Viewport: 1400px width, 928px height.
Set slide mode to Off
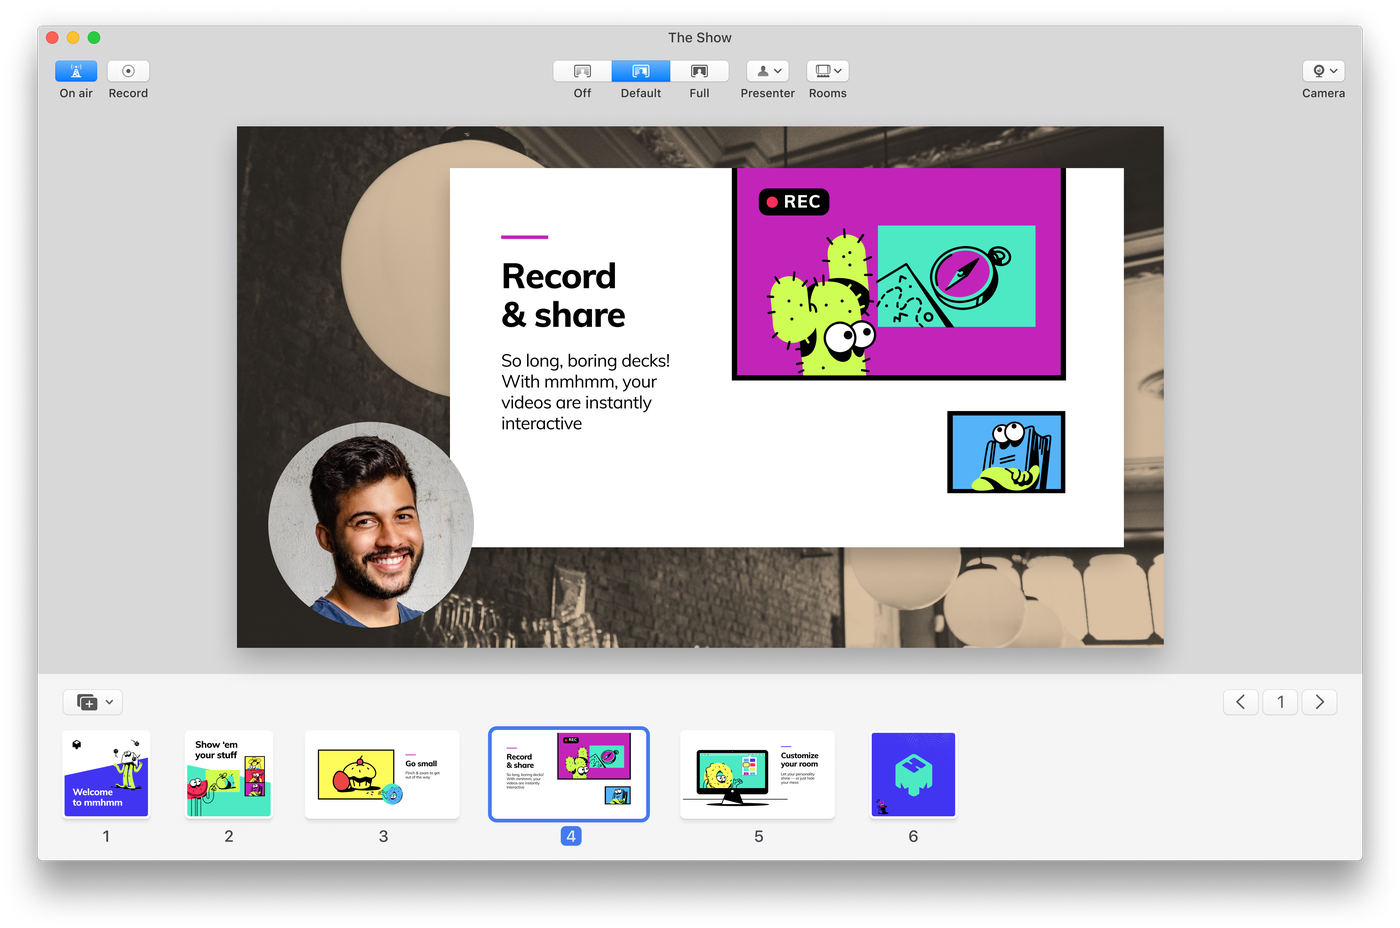(x=582, y=71)
